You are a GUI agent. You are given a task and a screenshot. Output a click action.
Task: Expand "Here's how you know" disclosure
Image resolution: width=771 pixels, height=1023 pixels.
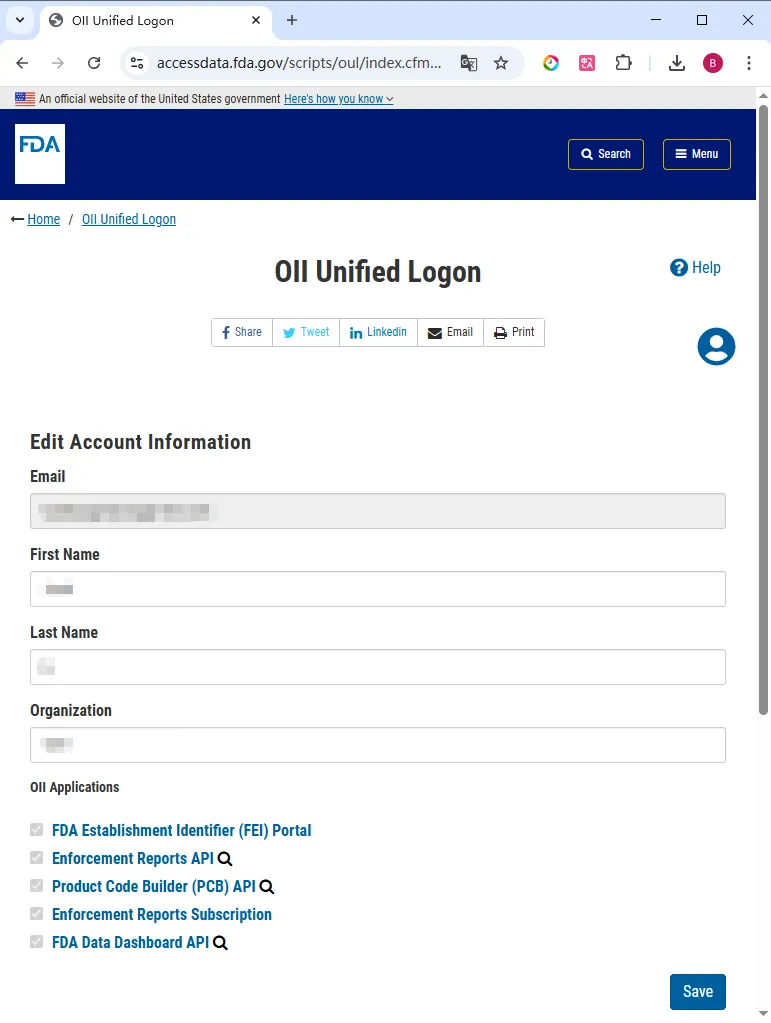[x=338, y=99]
